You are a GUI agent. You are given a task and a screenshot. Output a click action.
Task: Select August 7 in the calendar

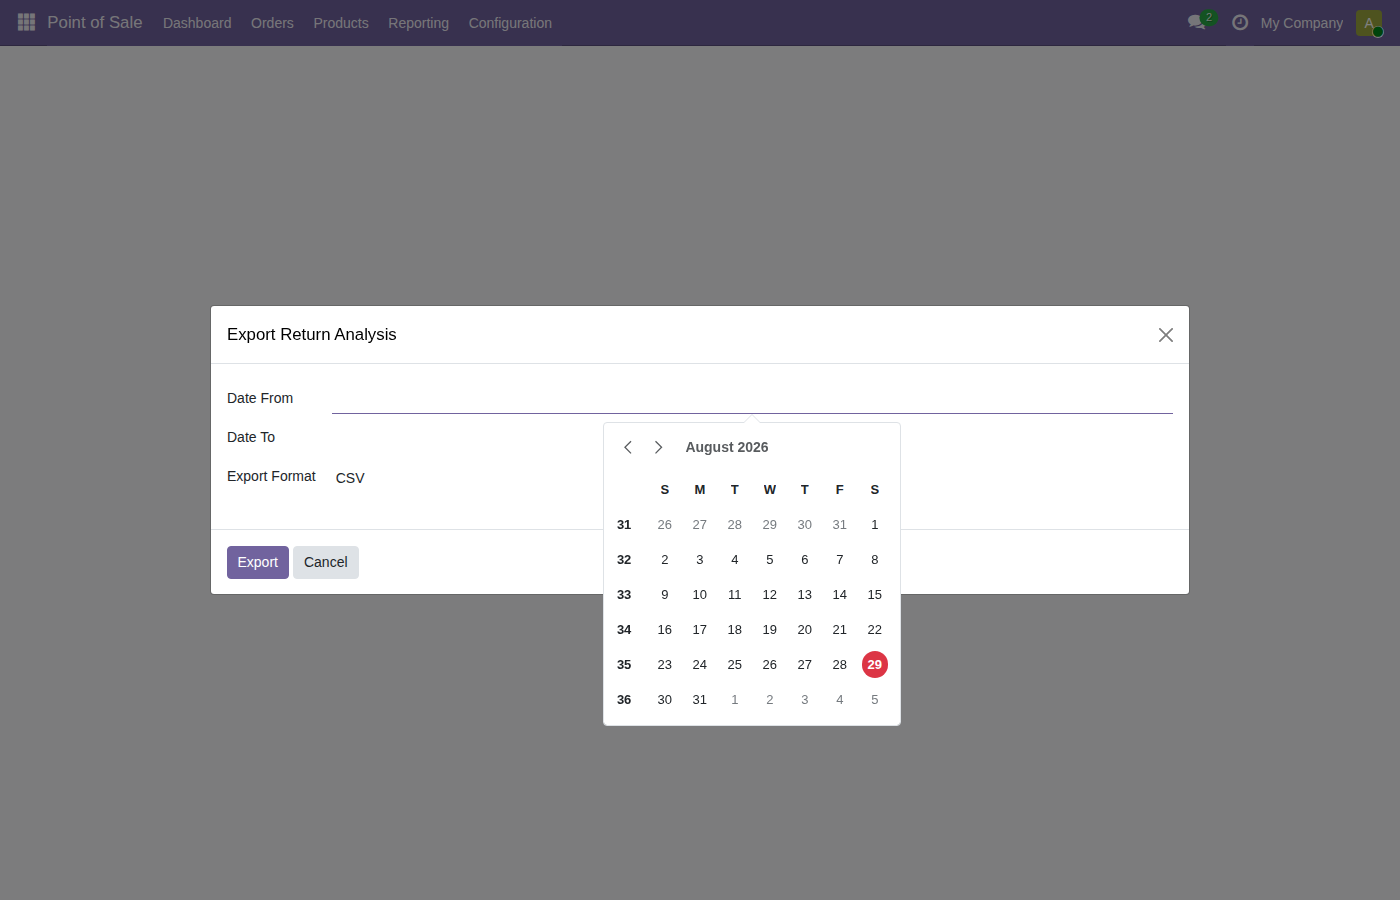pyautogui.click(x=840, y=560)
